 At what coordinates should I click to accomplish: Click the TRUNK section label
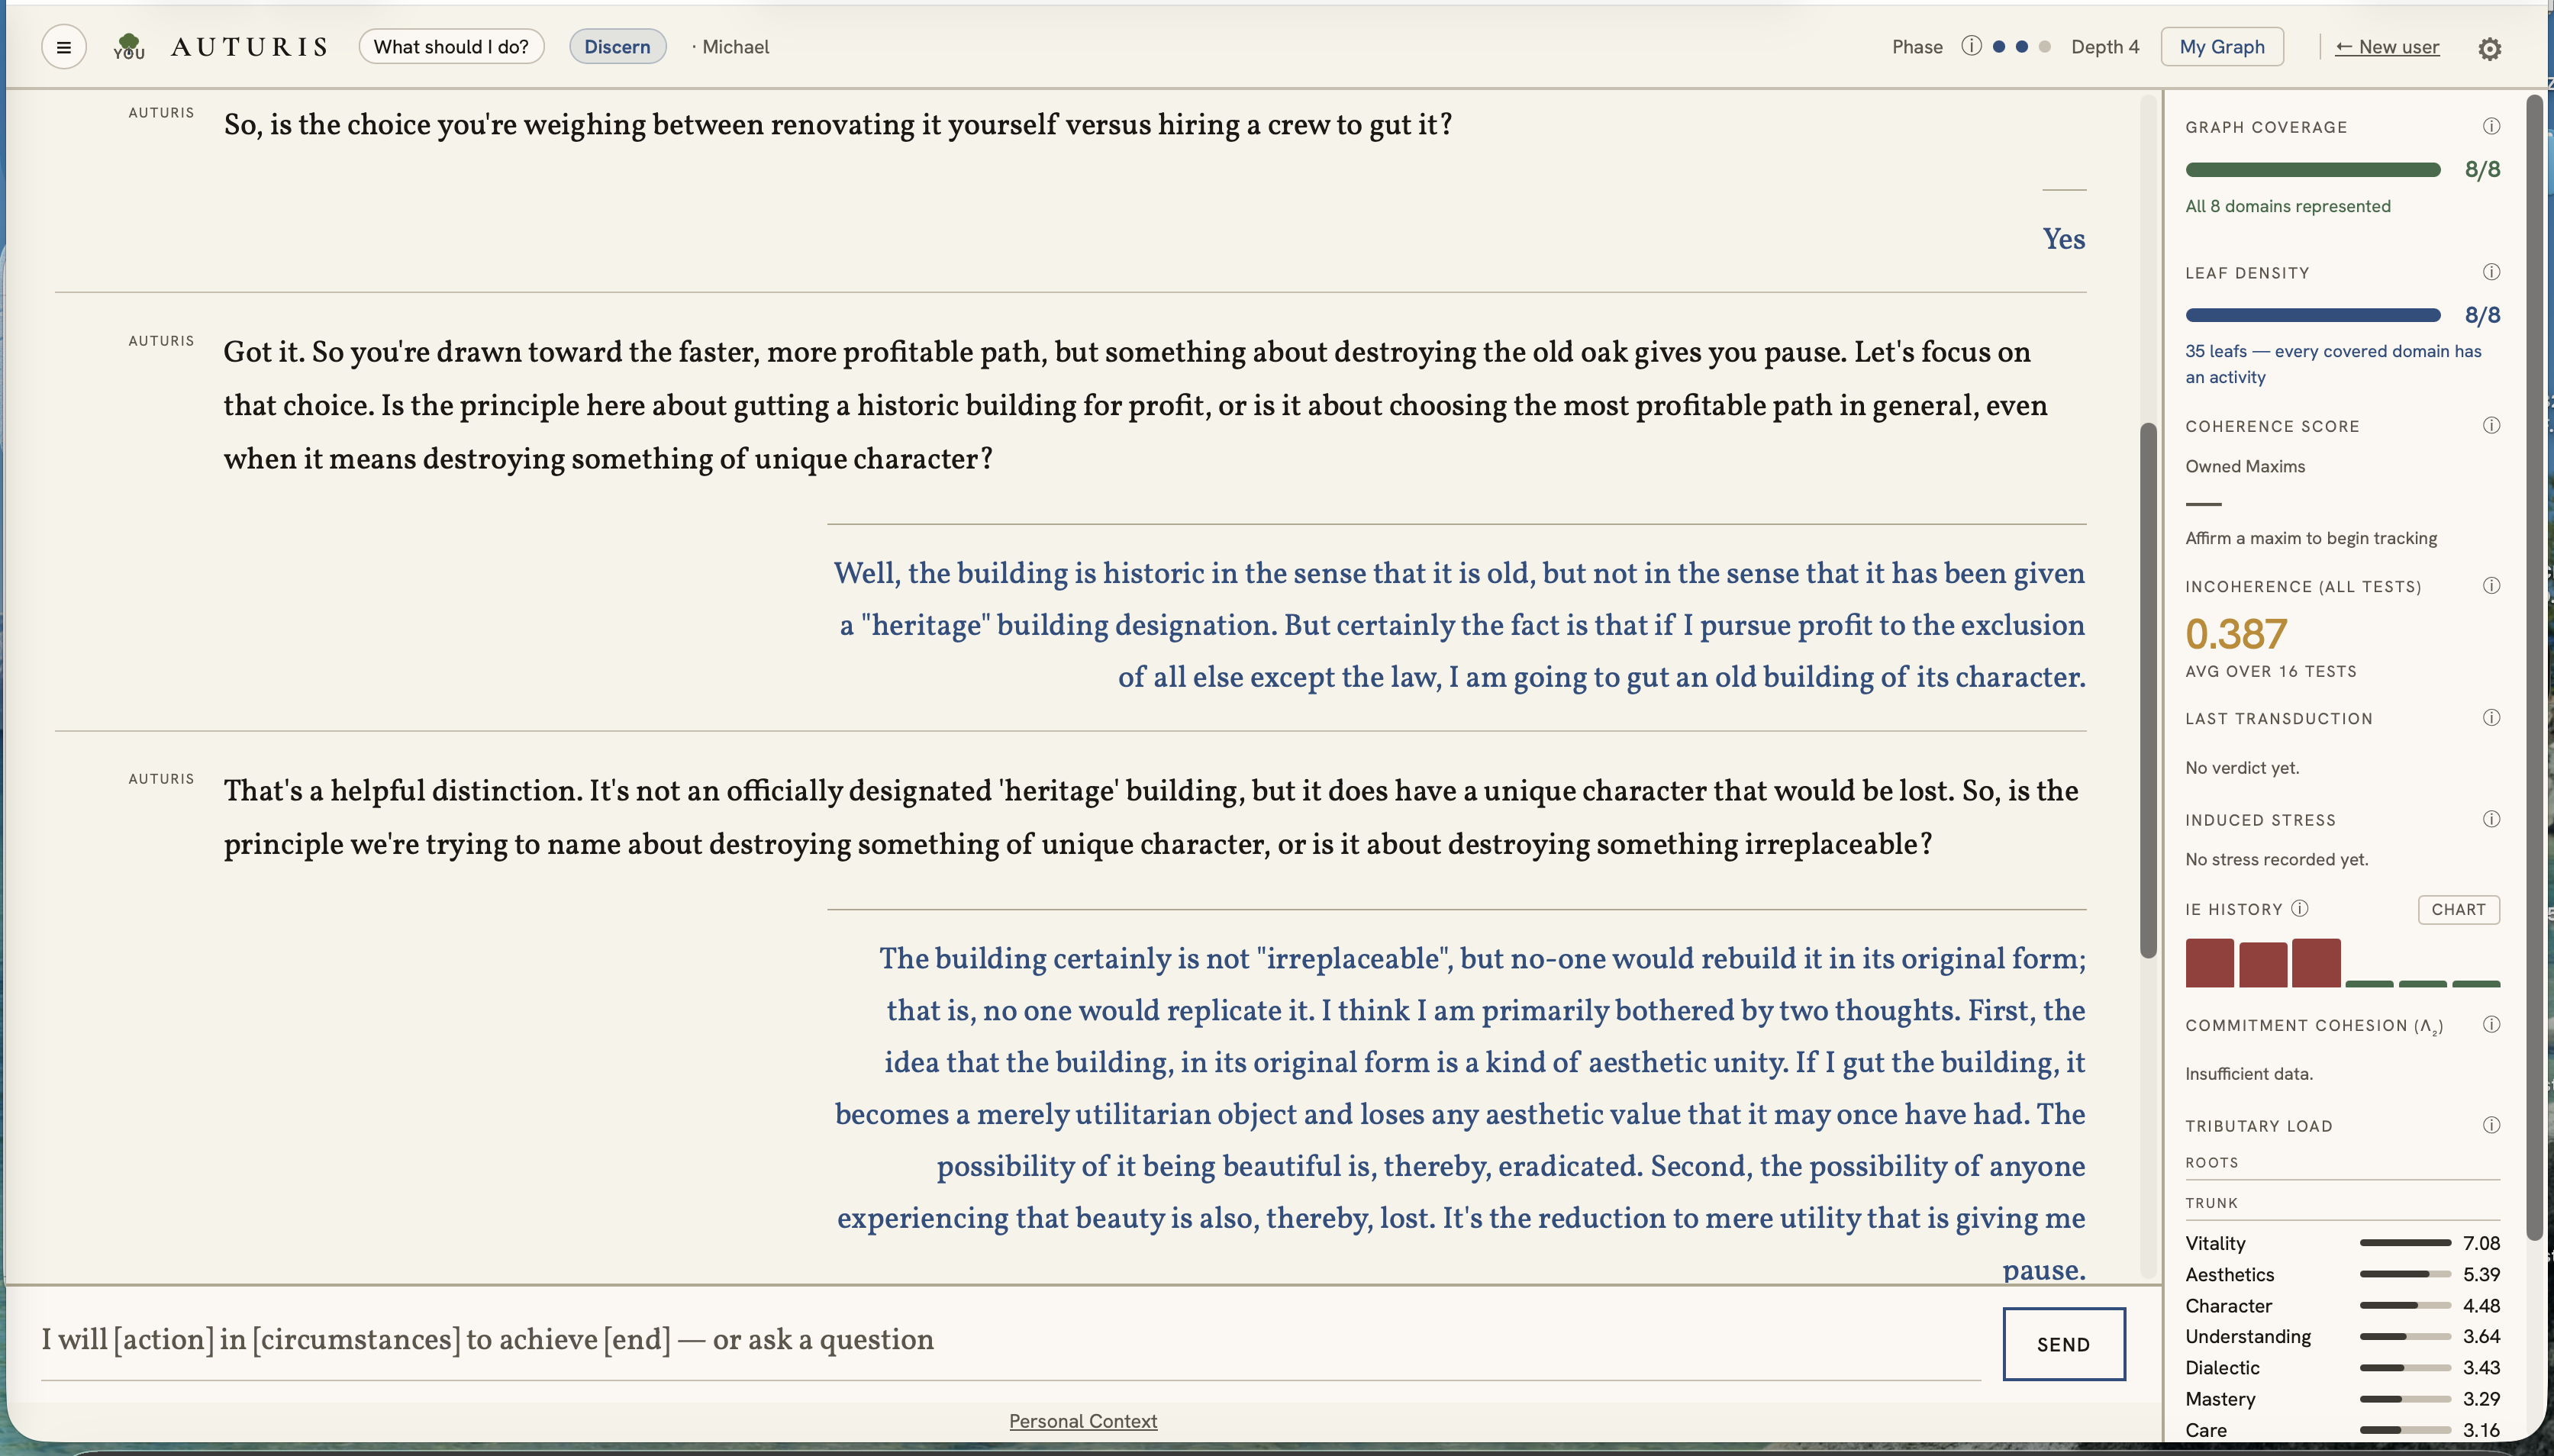pyautogui.click(x=2211, y=1202)
